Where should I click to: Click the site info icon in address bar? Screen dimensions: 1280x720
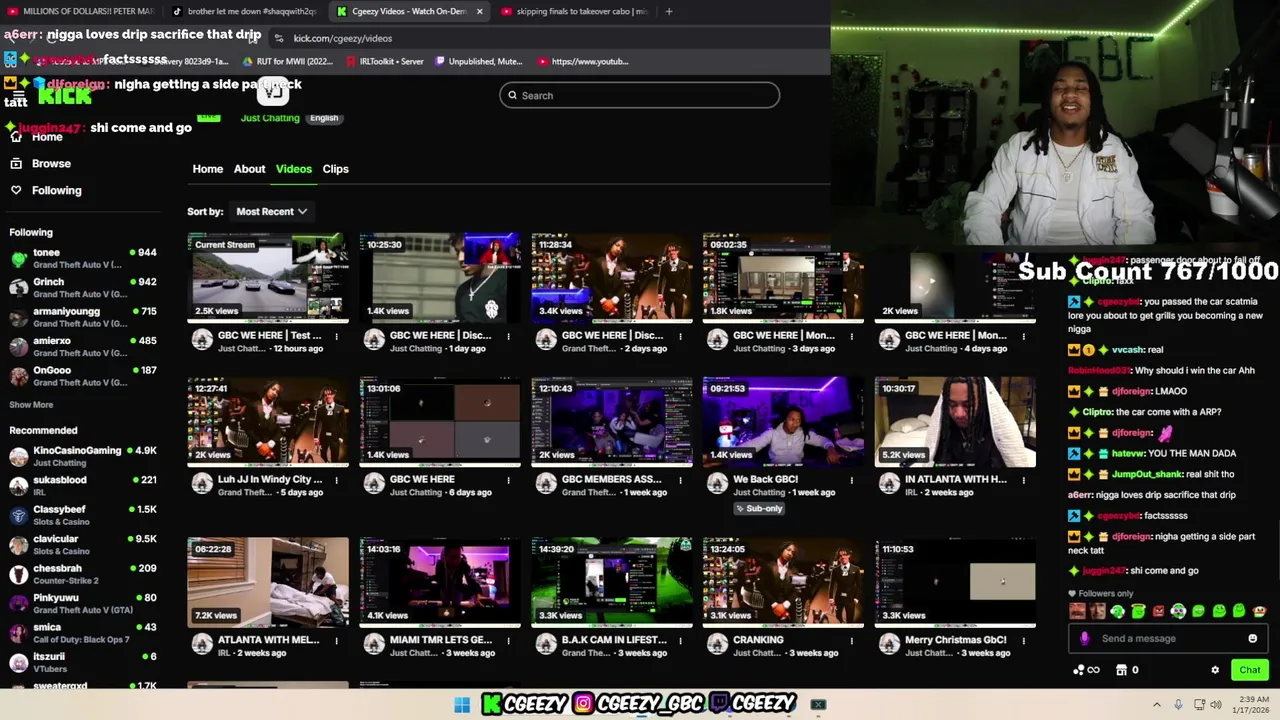(278, 38)
